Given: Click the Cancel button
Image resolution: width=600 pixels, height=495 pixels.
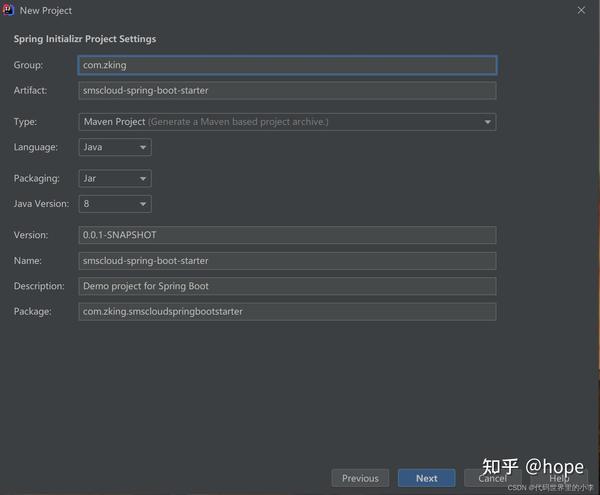Looking at the screenshot, I should (x=493, y=478).
